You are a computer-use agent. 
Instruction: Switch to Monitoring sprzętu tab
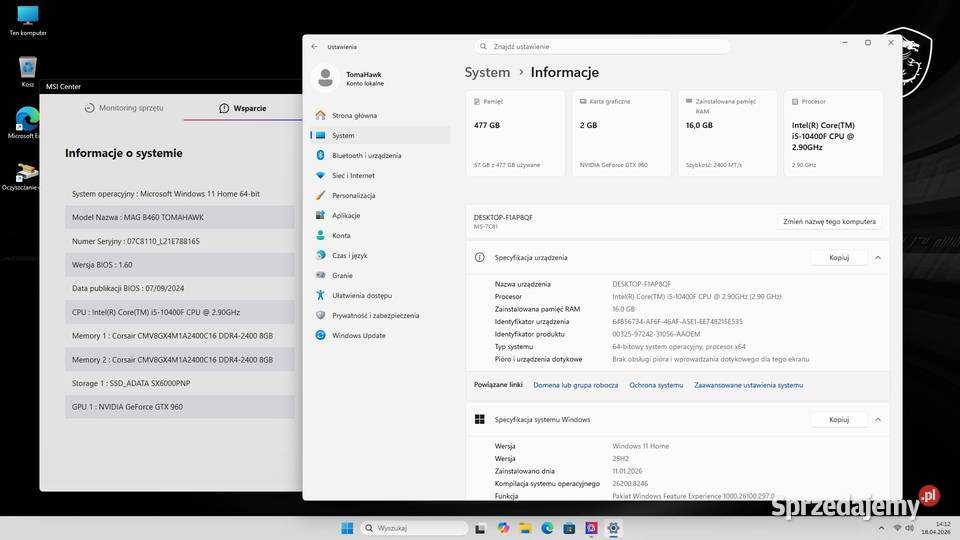124,108
